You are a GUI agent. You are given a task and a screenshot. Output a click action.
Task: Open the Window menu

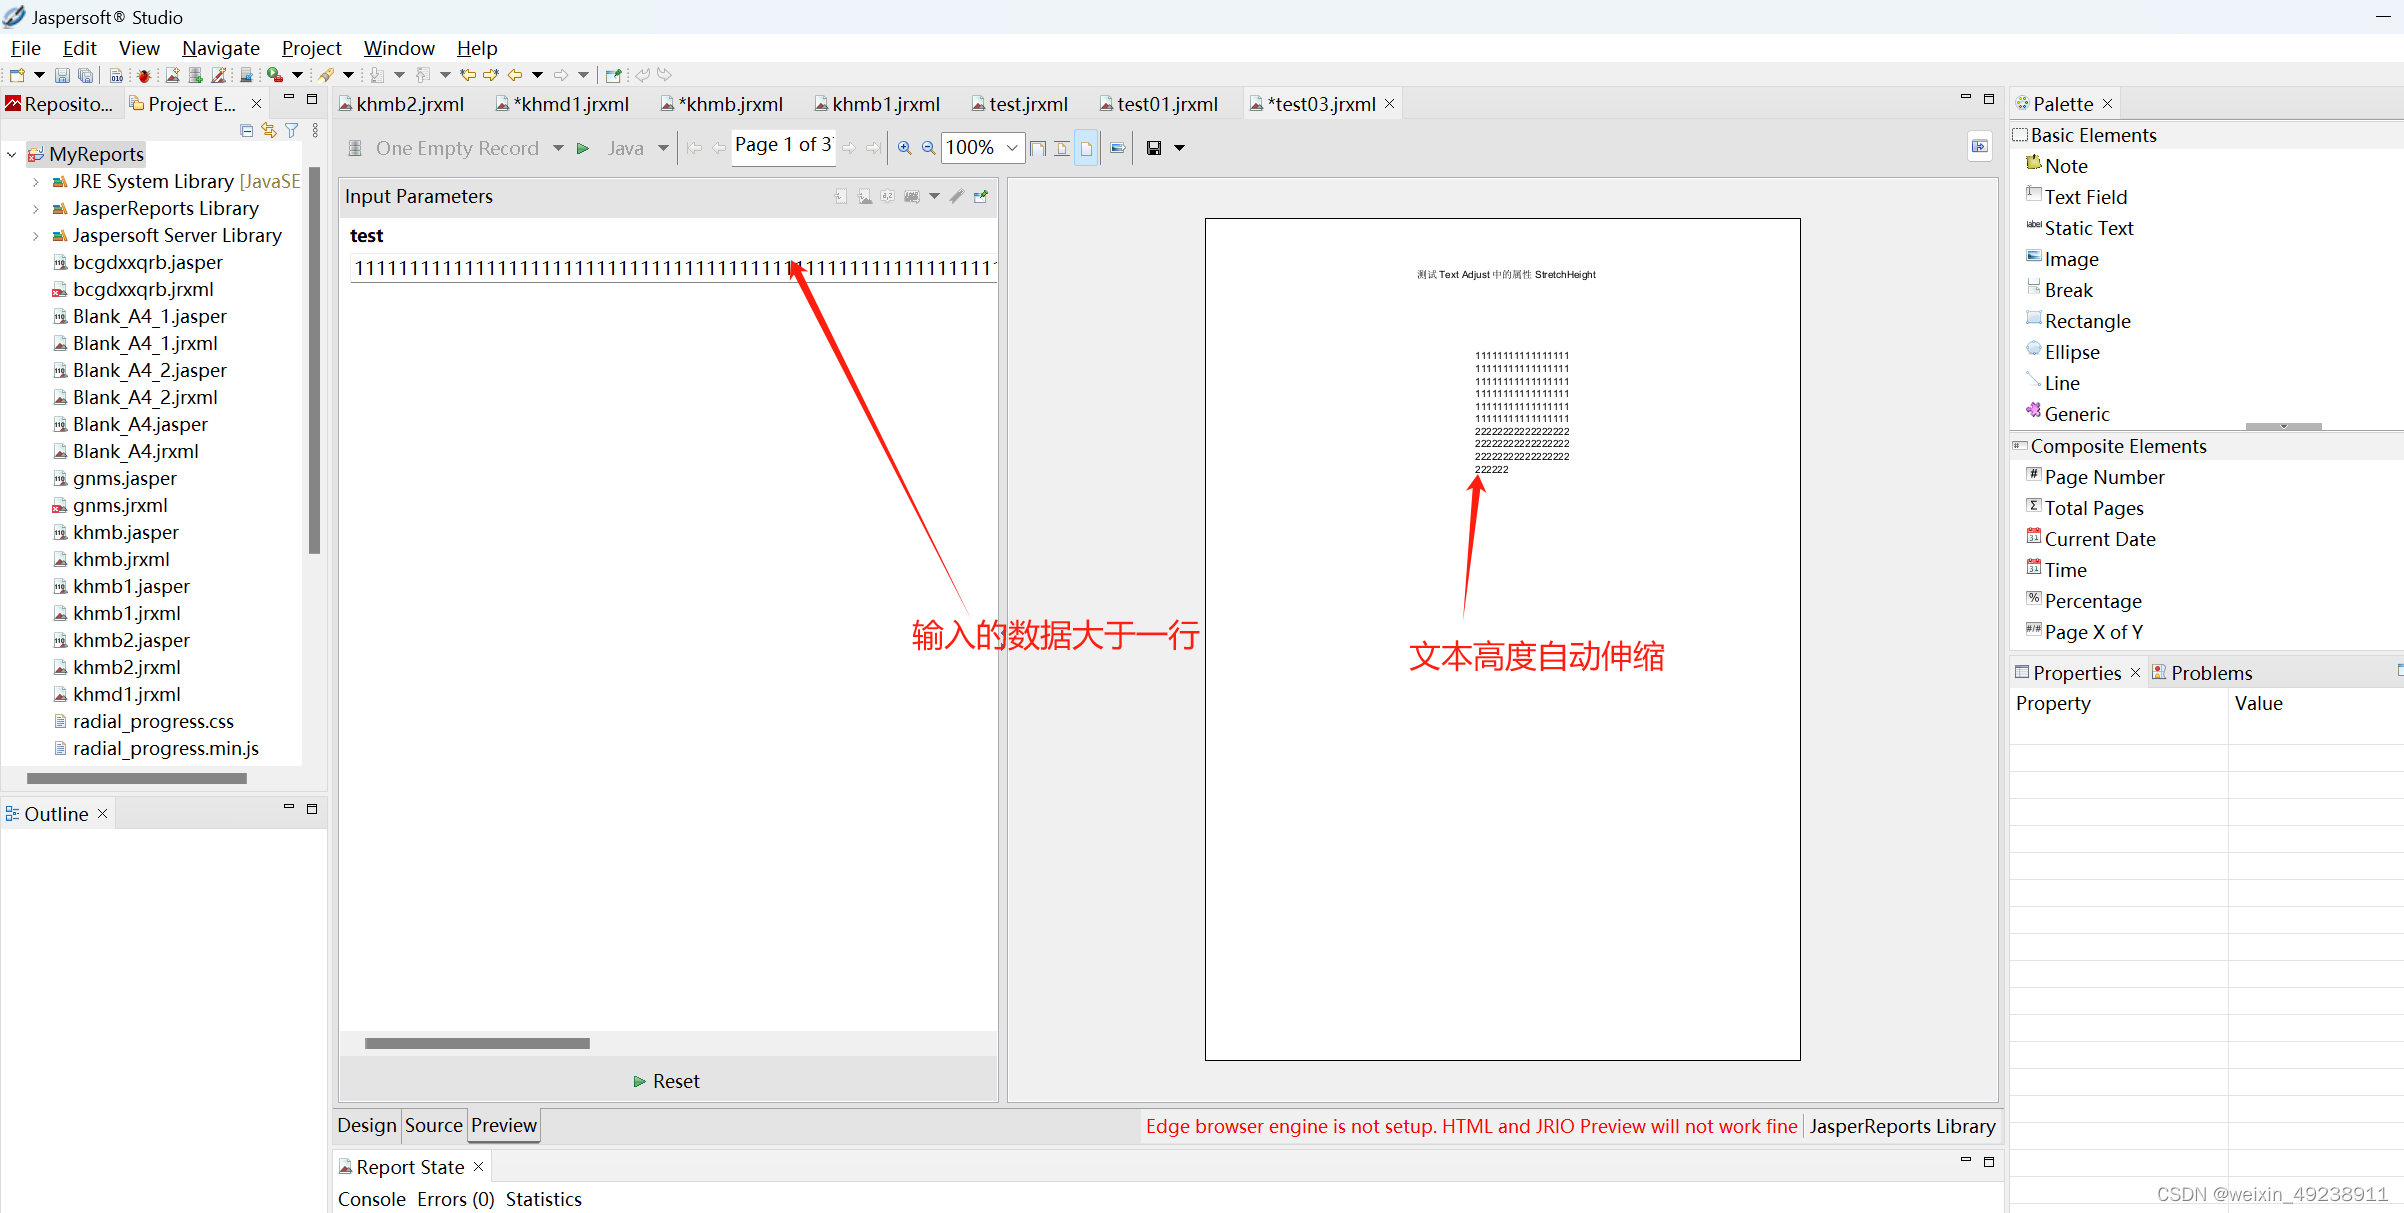pos(399,48)
